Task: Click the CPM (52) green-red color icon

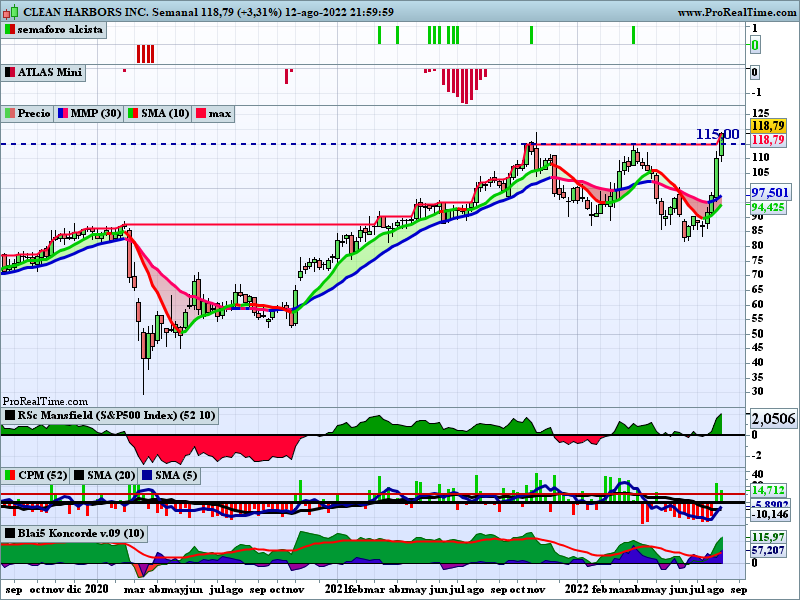Action: coord(10,476)
